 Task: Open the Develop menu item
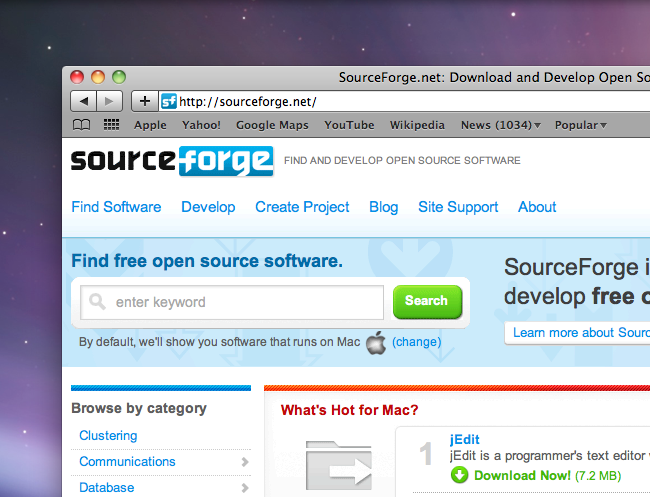[208, 207]
